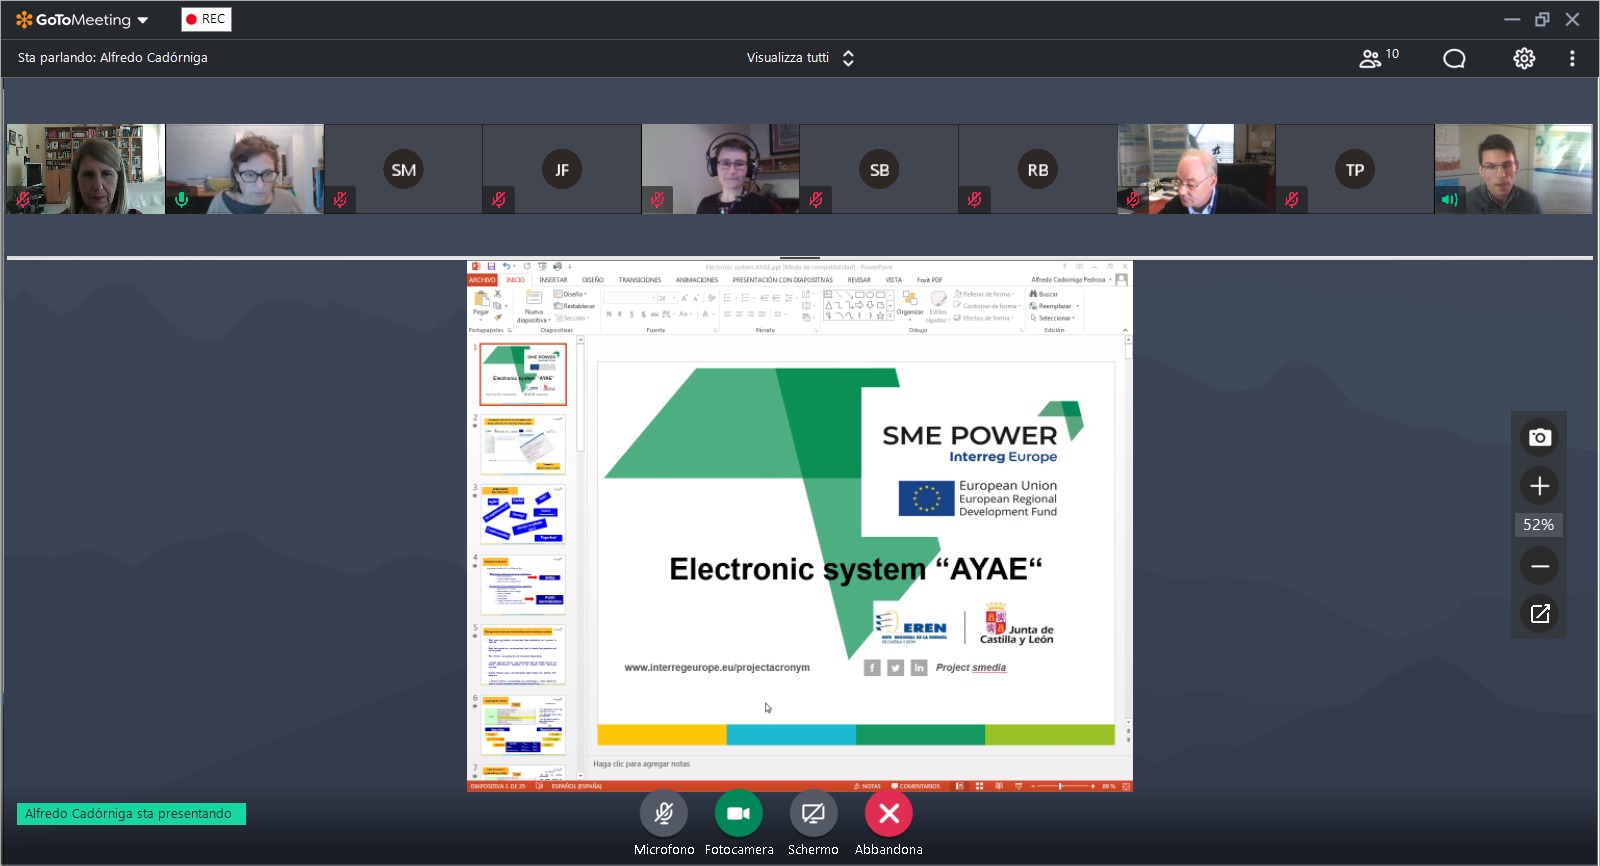Select slide 1 thumbnail in slide panel
1600x866 pixels.
(523, 374)
